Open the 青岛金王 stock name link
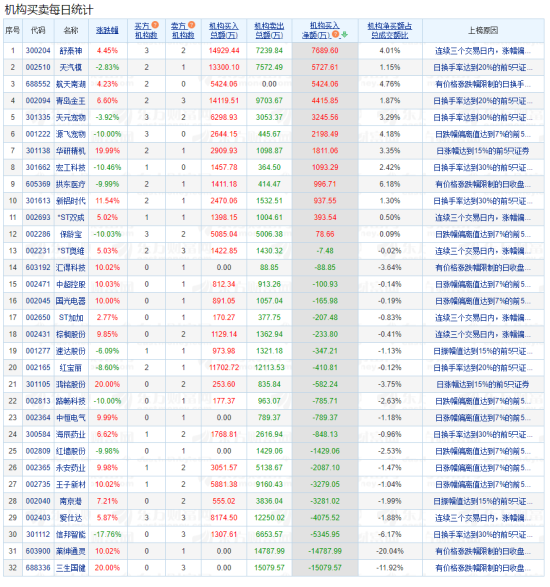 point(71,101)
